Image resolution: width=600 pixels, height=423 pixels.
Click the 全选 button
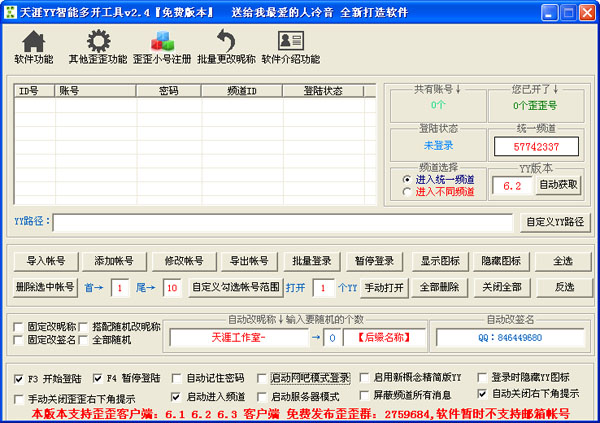click(563, 261)
